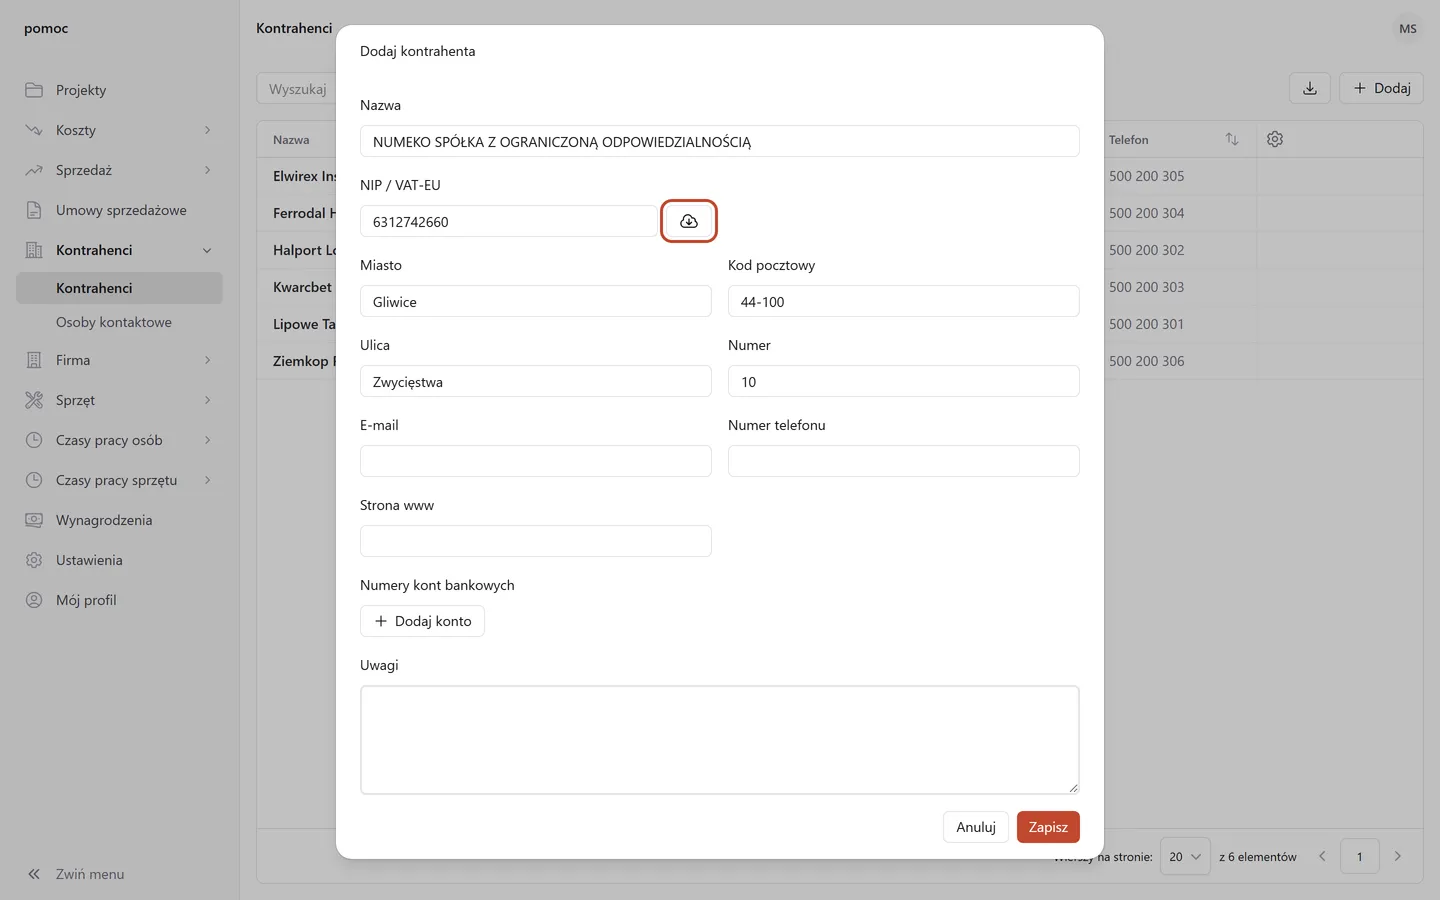1440x900 pixels.
Task: Click the NIP / VAT-EU input field
Action: (509, 221)
